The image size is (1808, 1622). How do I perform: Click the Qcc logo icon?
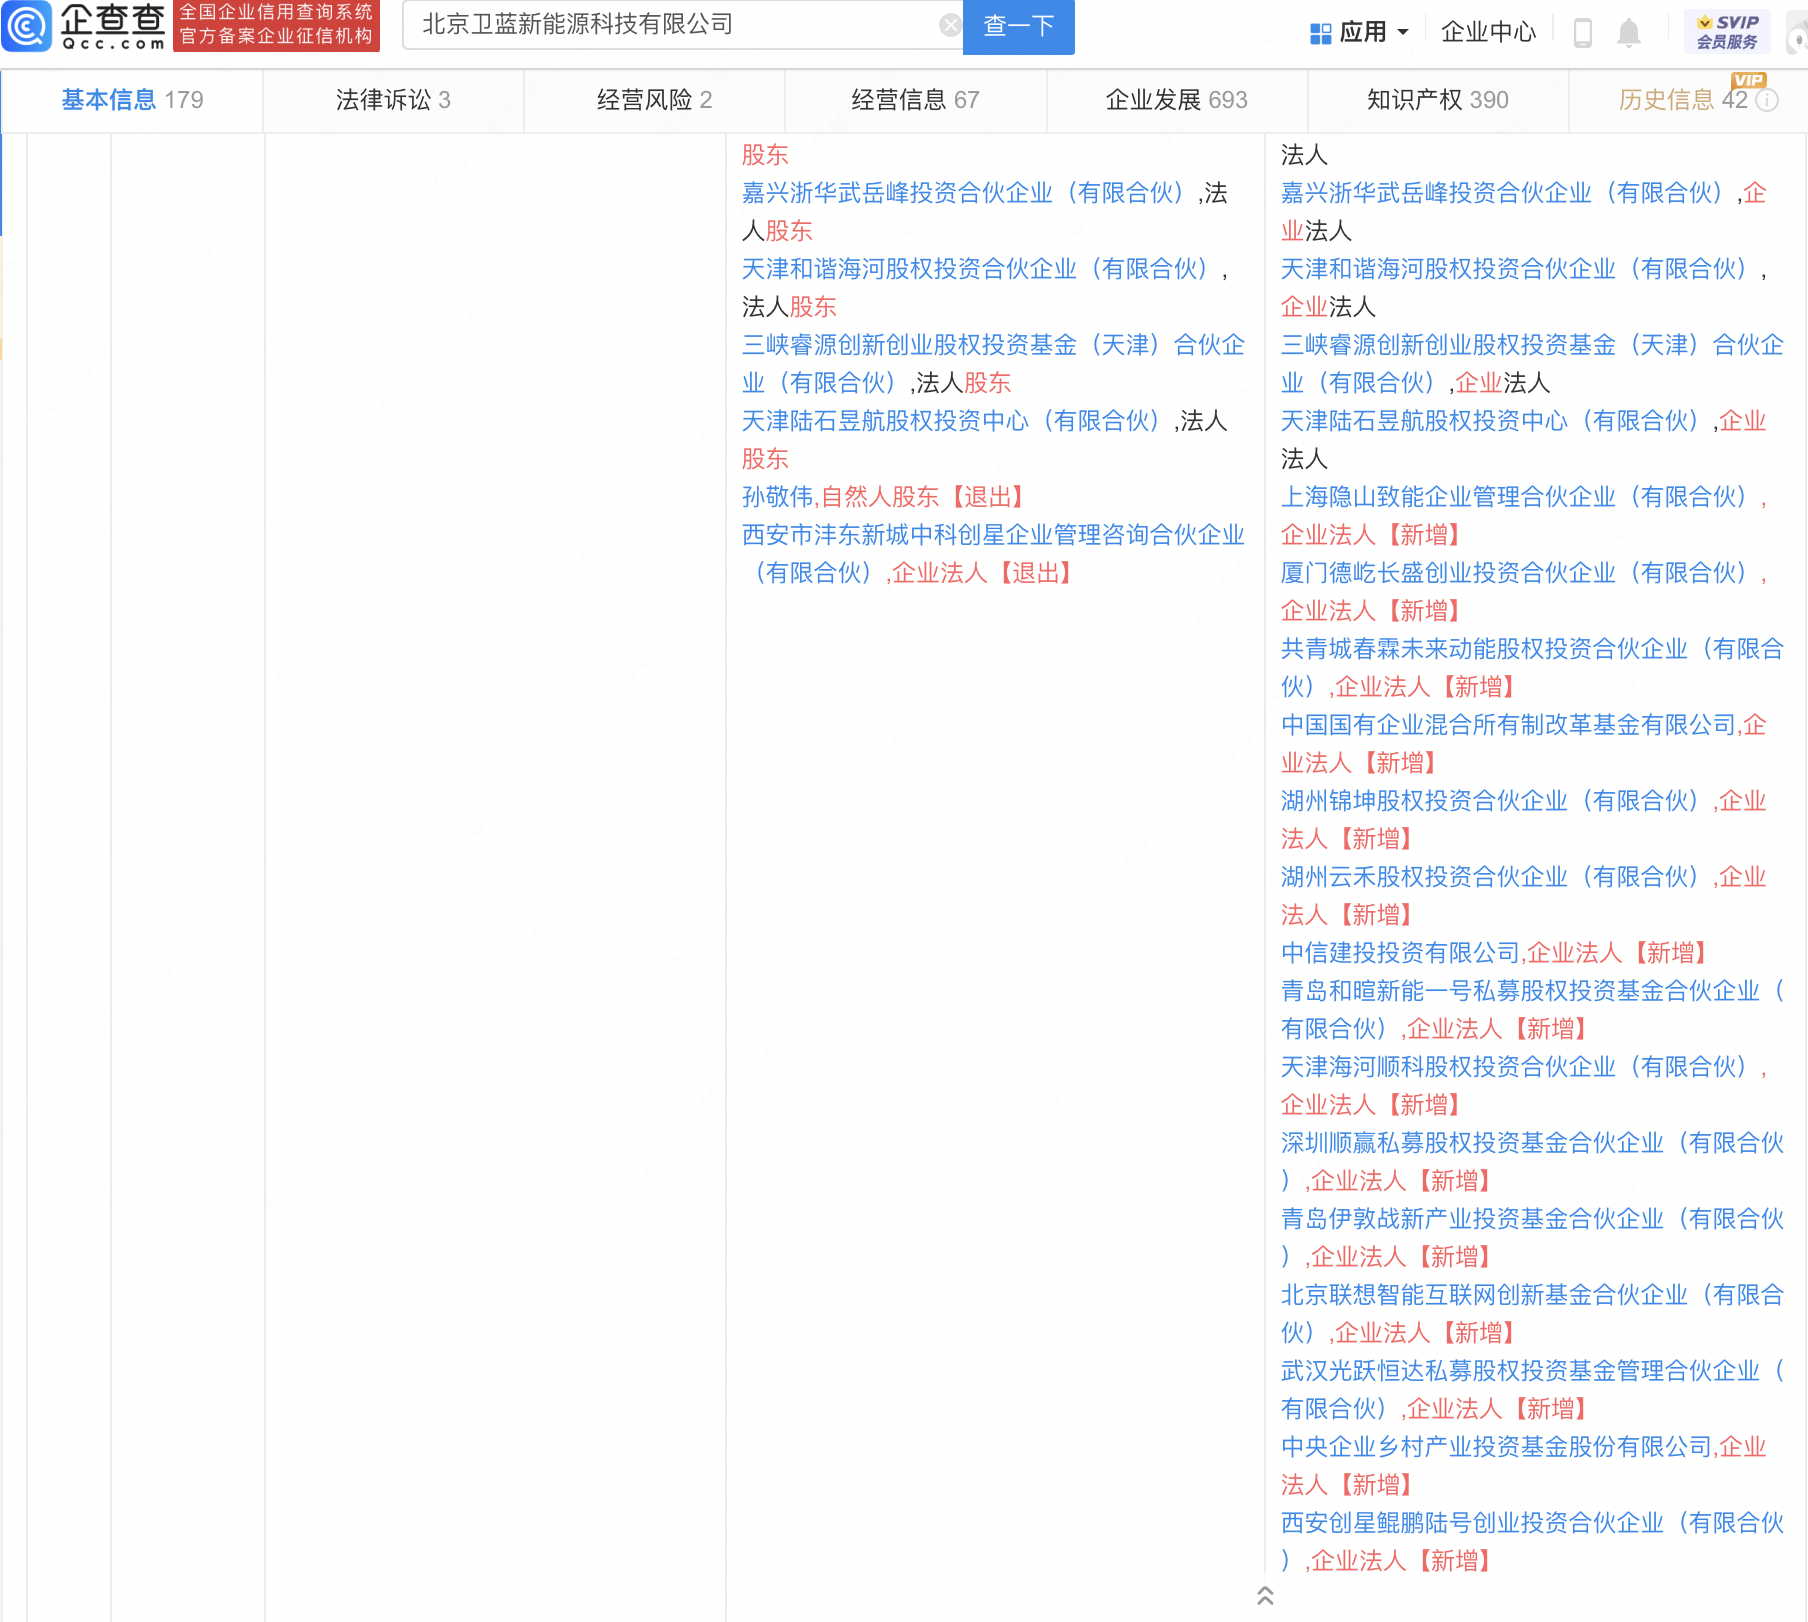(x=27, y=26)
